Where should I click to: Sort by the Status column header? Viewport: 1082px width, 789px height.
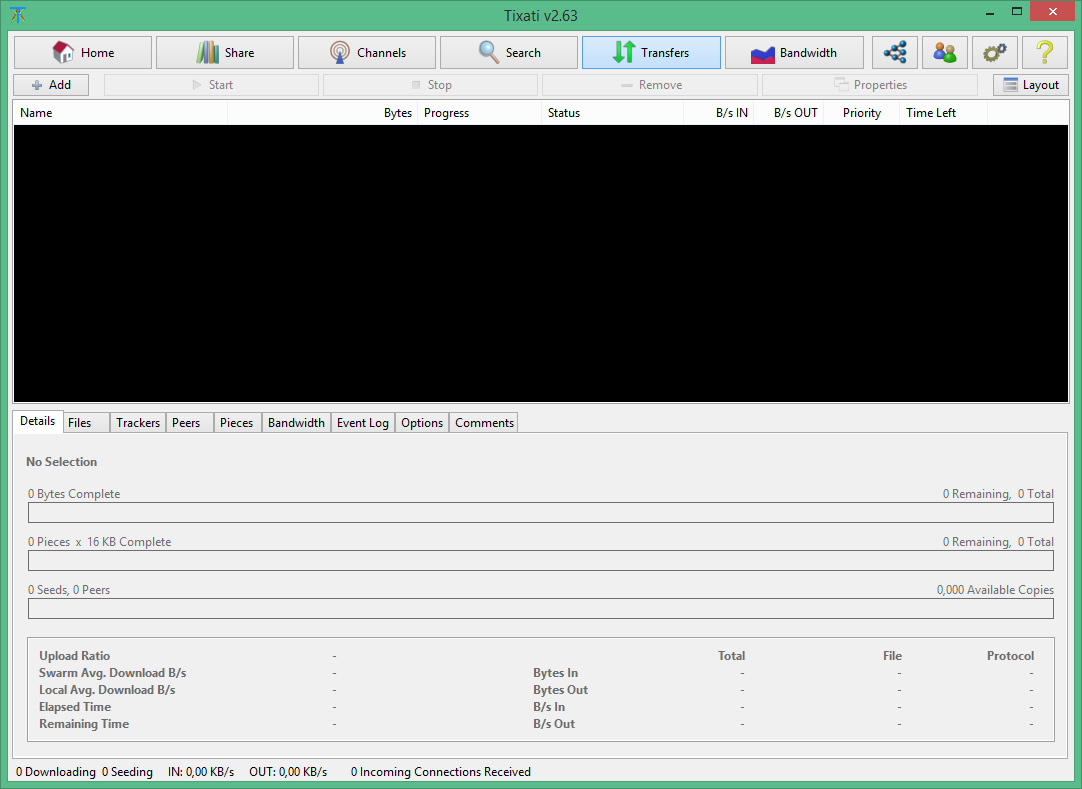[x=612, y=113]
